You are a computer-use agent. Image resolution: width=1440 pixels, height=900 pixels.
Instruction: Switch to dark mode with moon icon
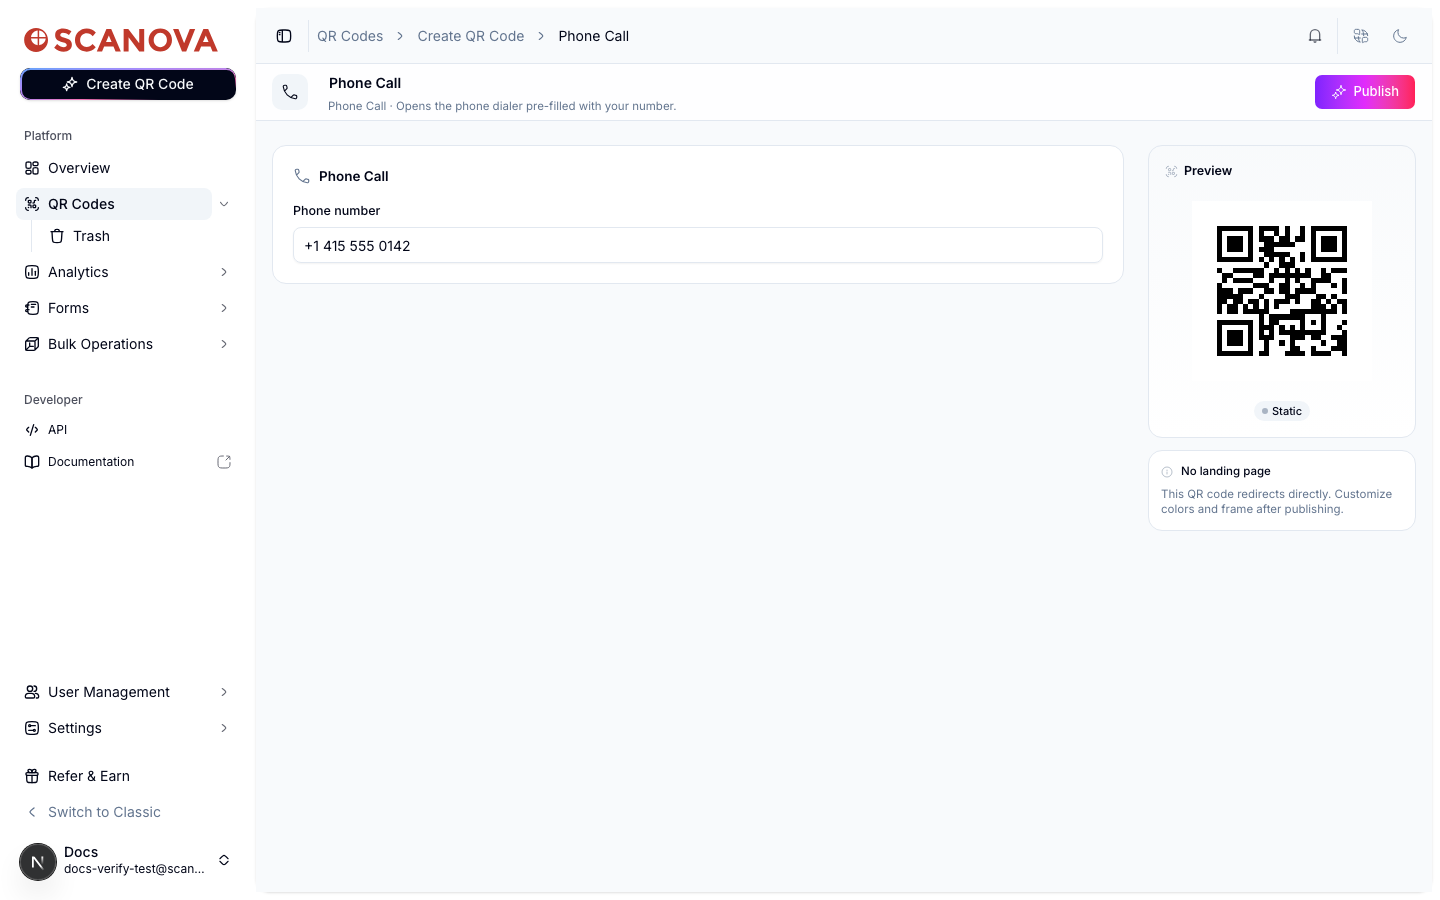click(x=1400, y=36)
